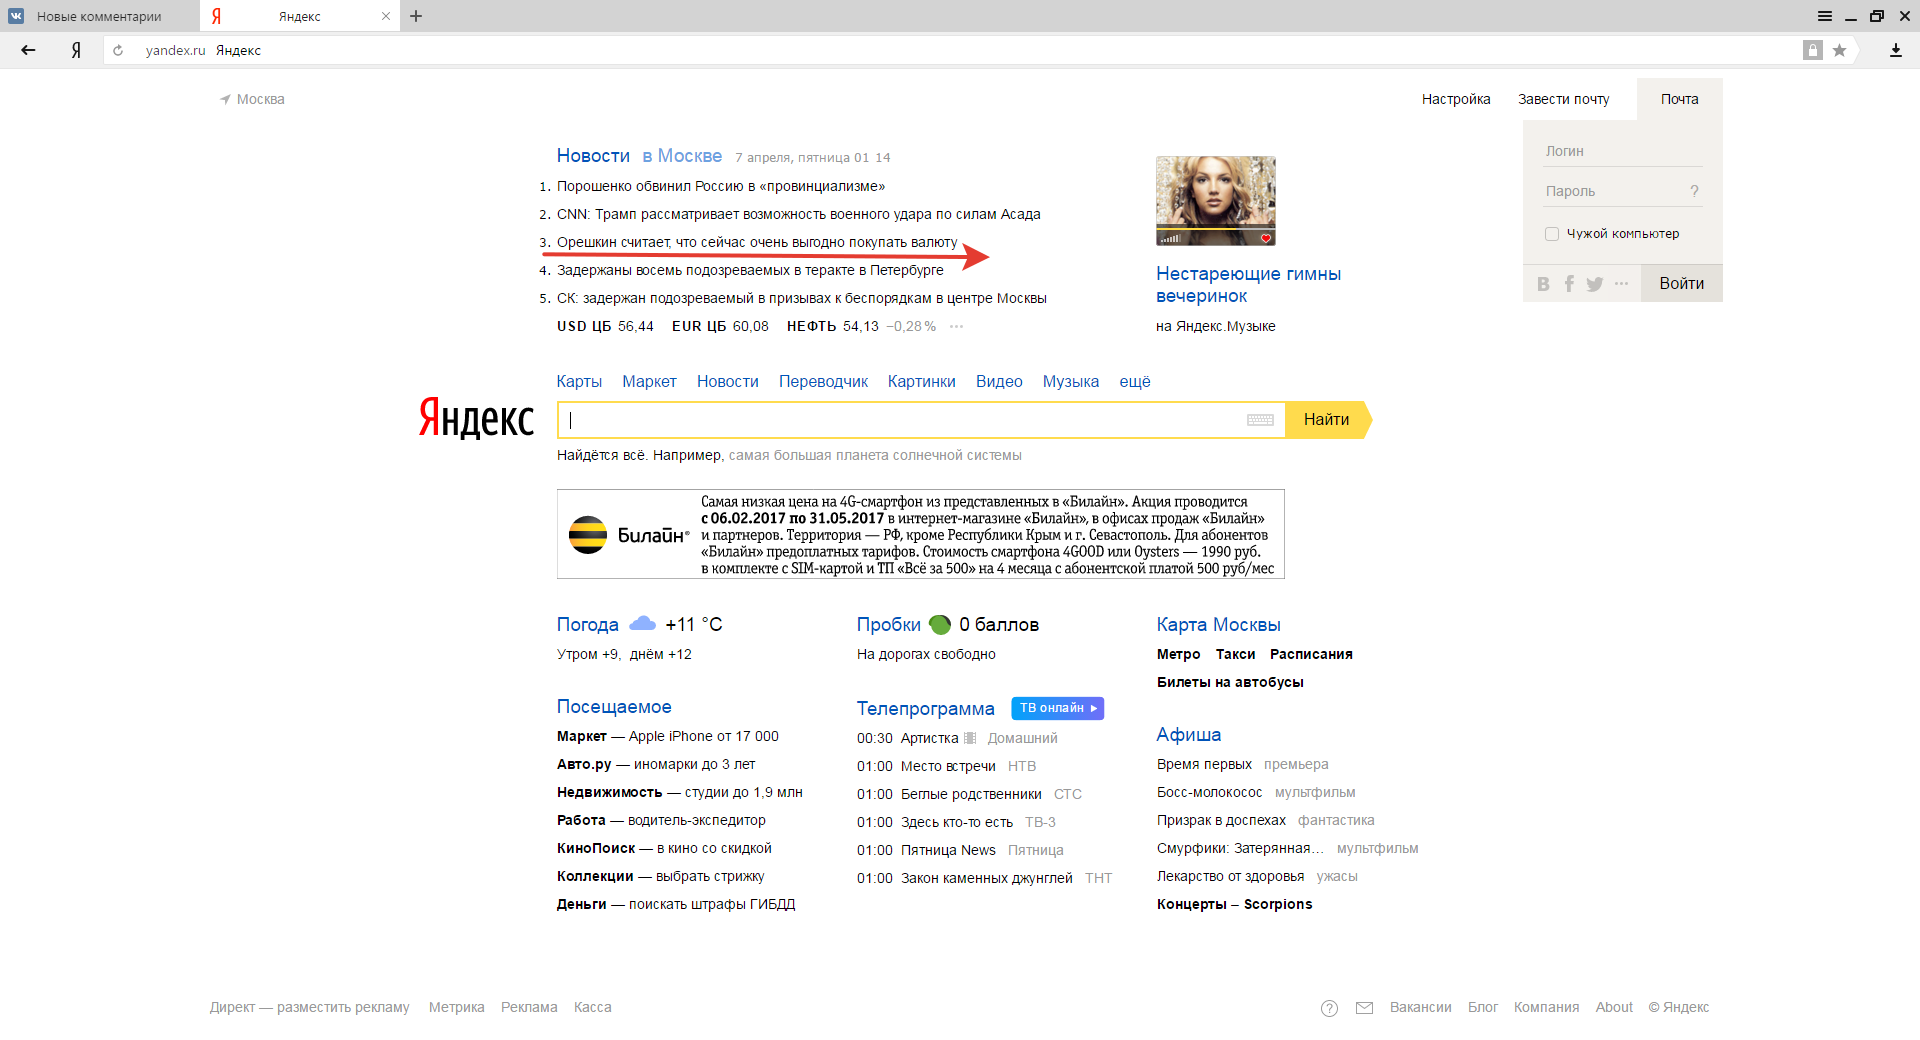Screen dimensions: 1920x1040
Task: Open the Афиша heading link
Action: (1189, 735)
